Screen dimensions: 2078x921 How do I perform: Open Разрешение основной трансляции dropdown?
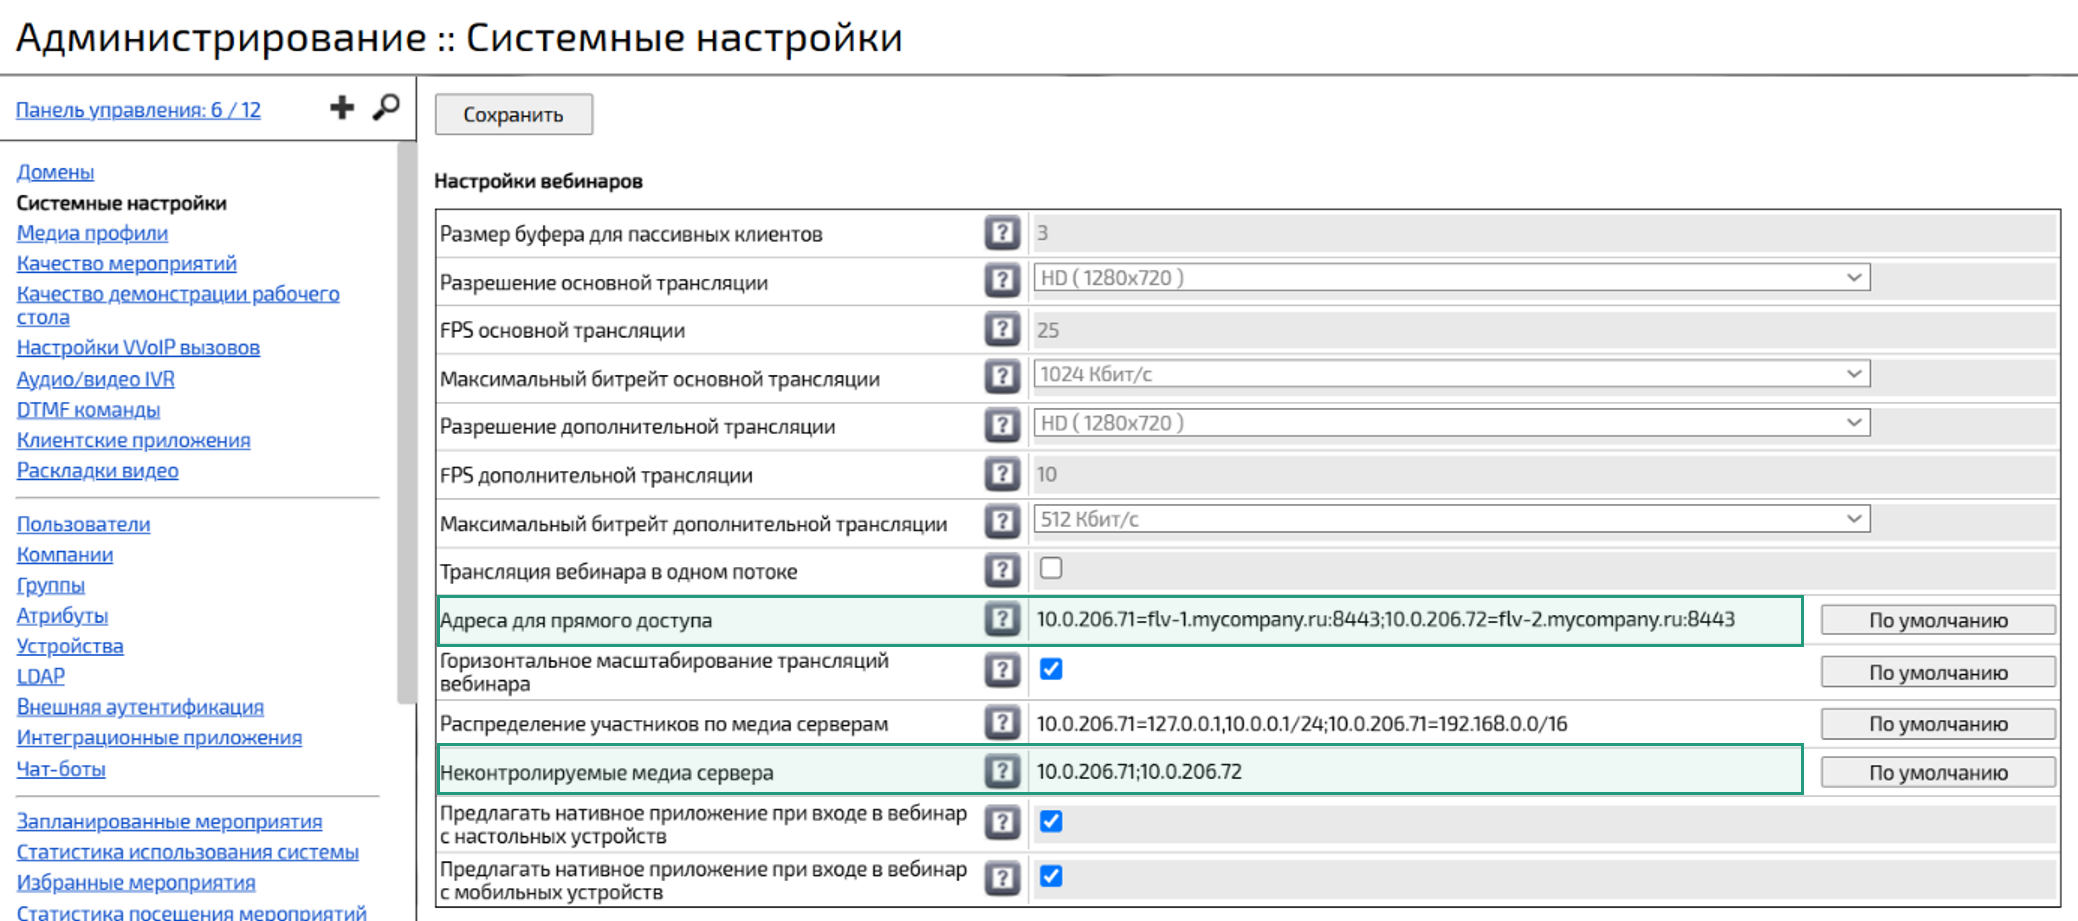pyautogui.click(x=1451, y=278)
